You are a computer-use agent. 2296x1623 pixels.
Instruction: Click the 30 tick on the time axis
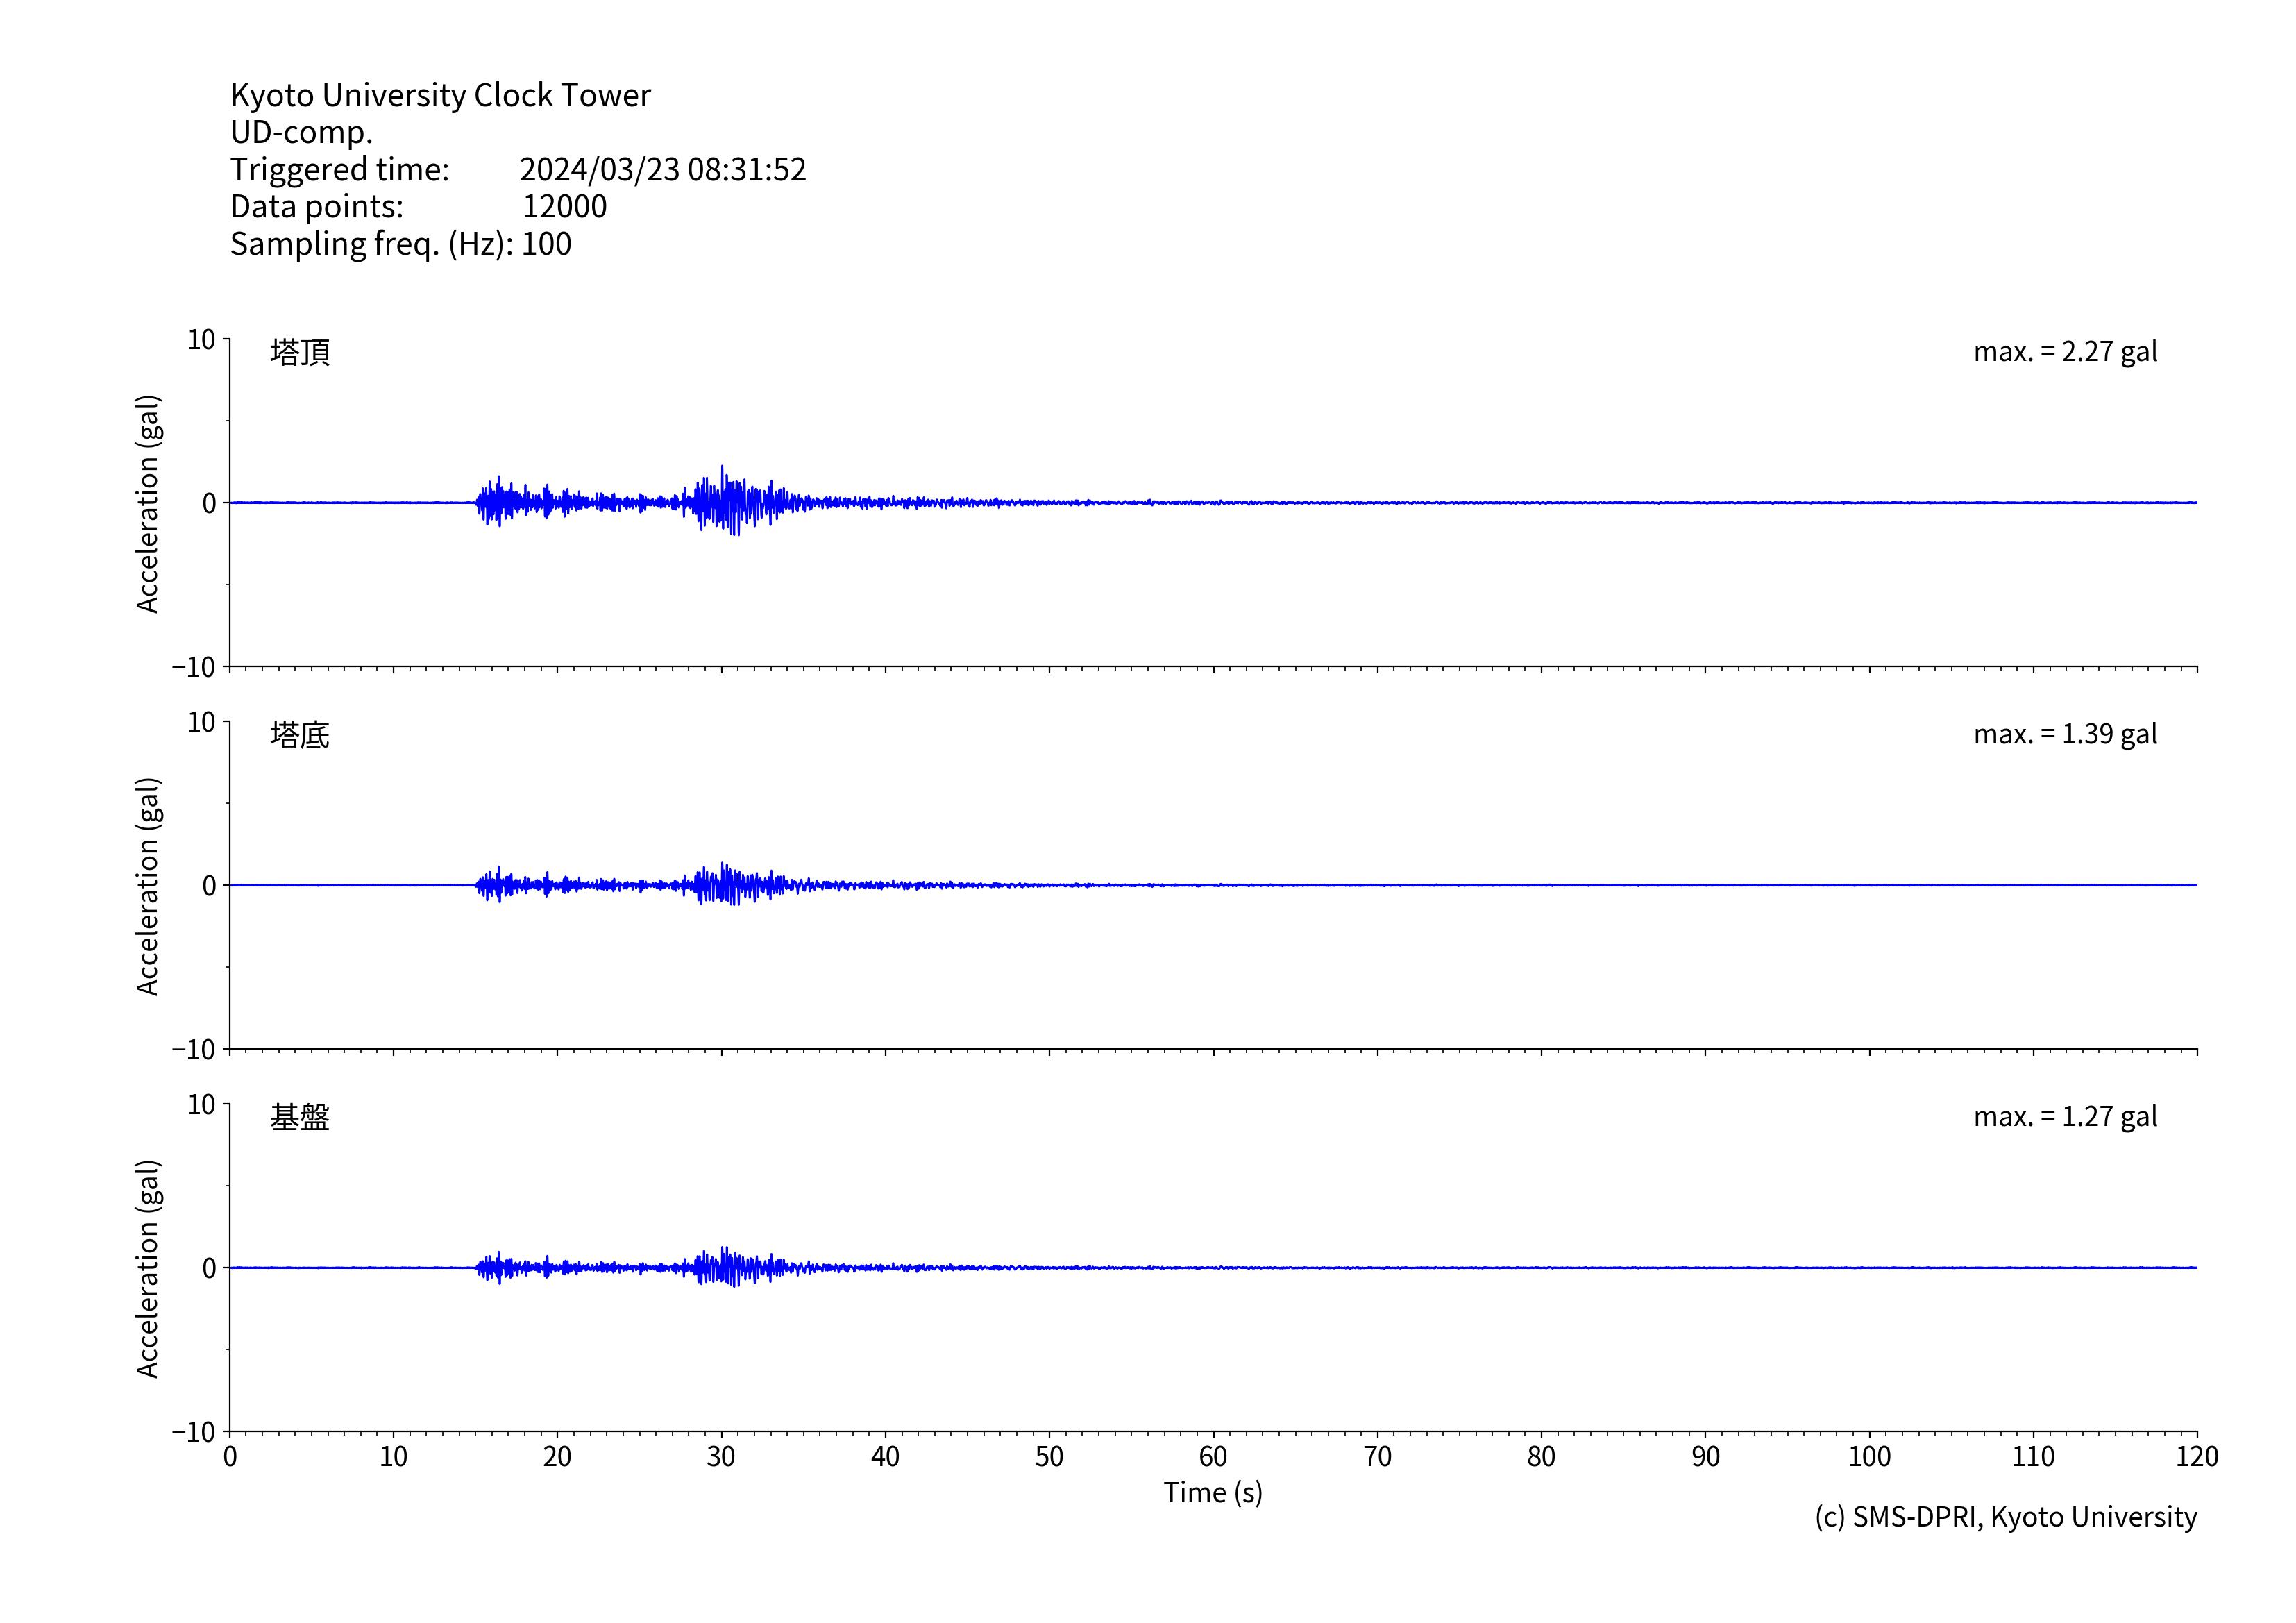click(721, 1457)
